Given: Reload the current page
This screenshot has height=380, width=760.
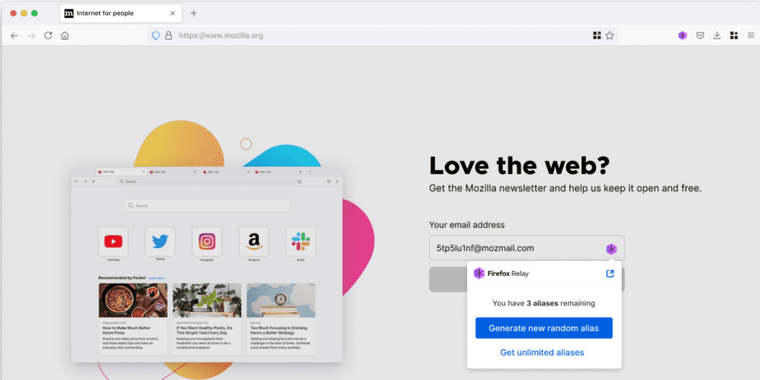Looking at the screenshot, I should [48, 35].
